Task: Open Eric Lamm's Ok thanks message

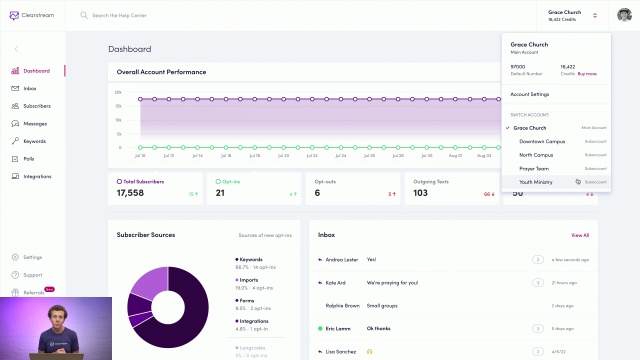Action: [x=453, y=328]
